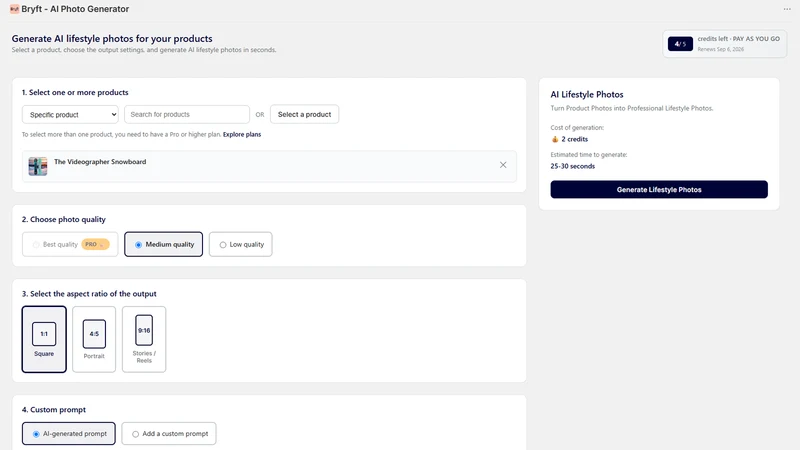Click the Renews Sep 6 text
The height and width of the screenshot is (450, 800).
pyautogui.click(x=720, y=49)
